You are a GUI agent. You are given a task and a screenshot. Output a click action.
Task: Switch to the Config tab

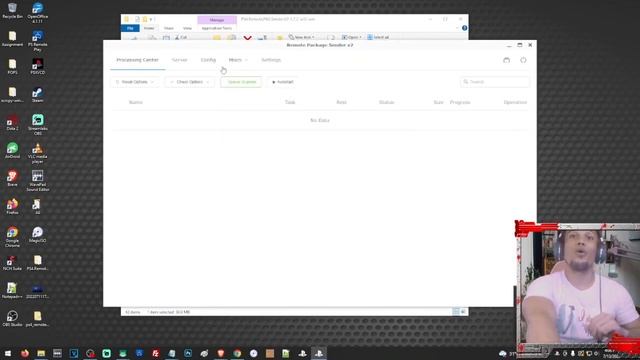(208, 60)
